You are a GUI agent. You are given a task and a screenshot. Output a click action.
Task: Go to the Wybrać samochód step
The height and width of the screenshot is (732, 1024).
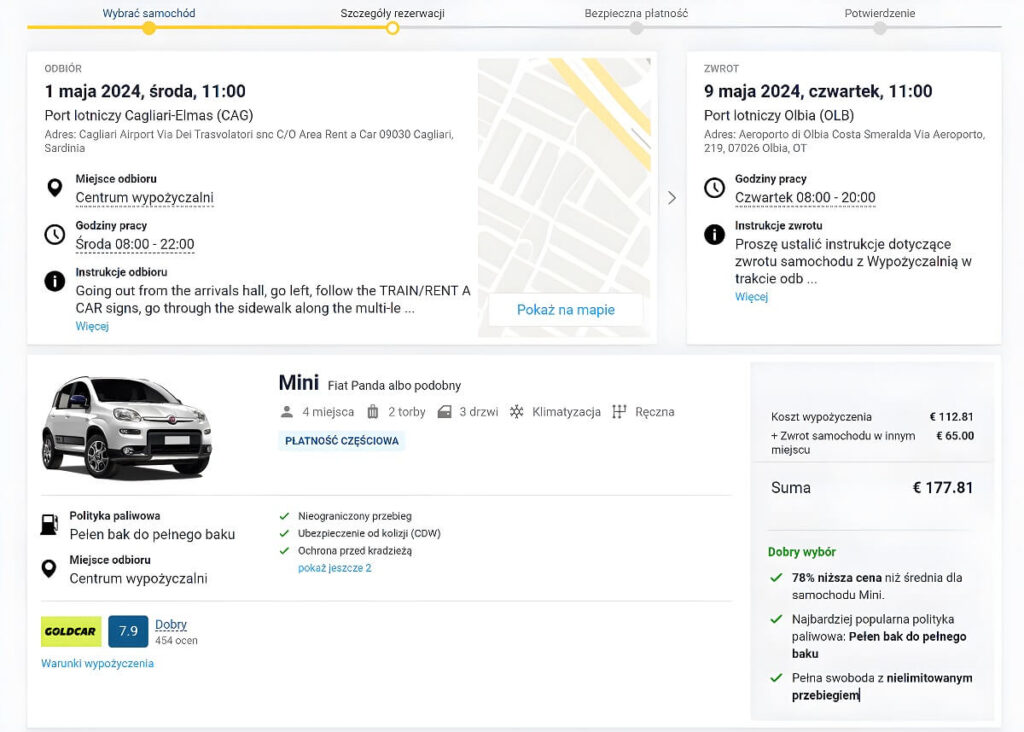click(149, 14)
